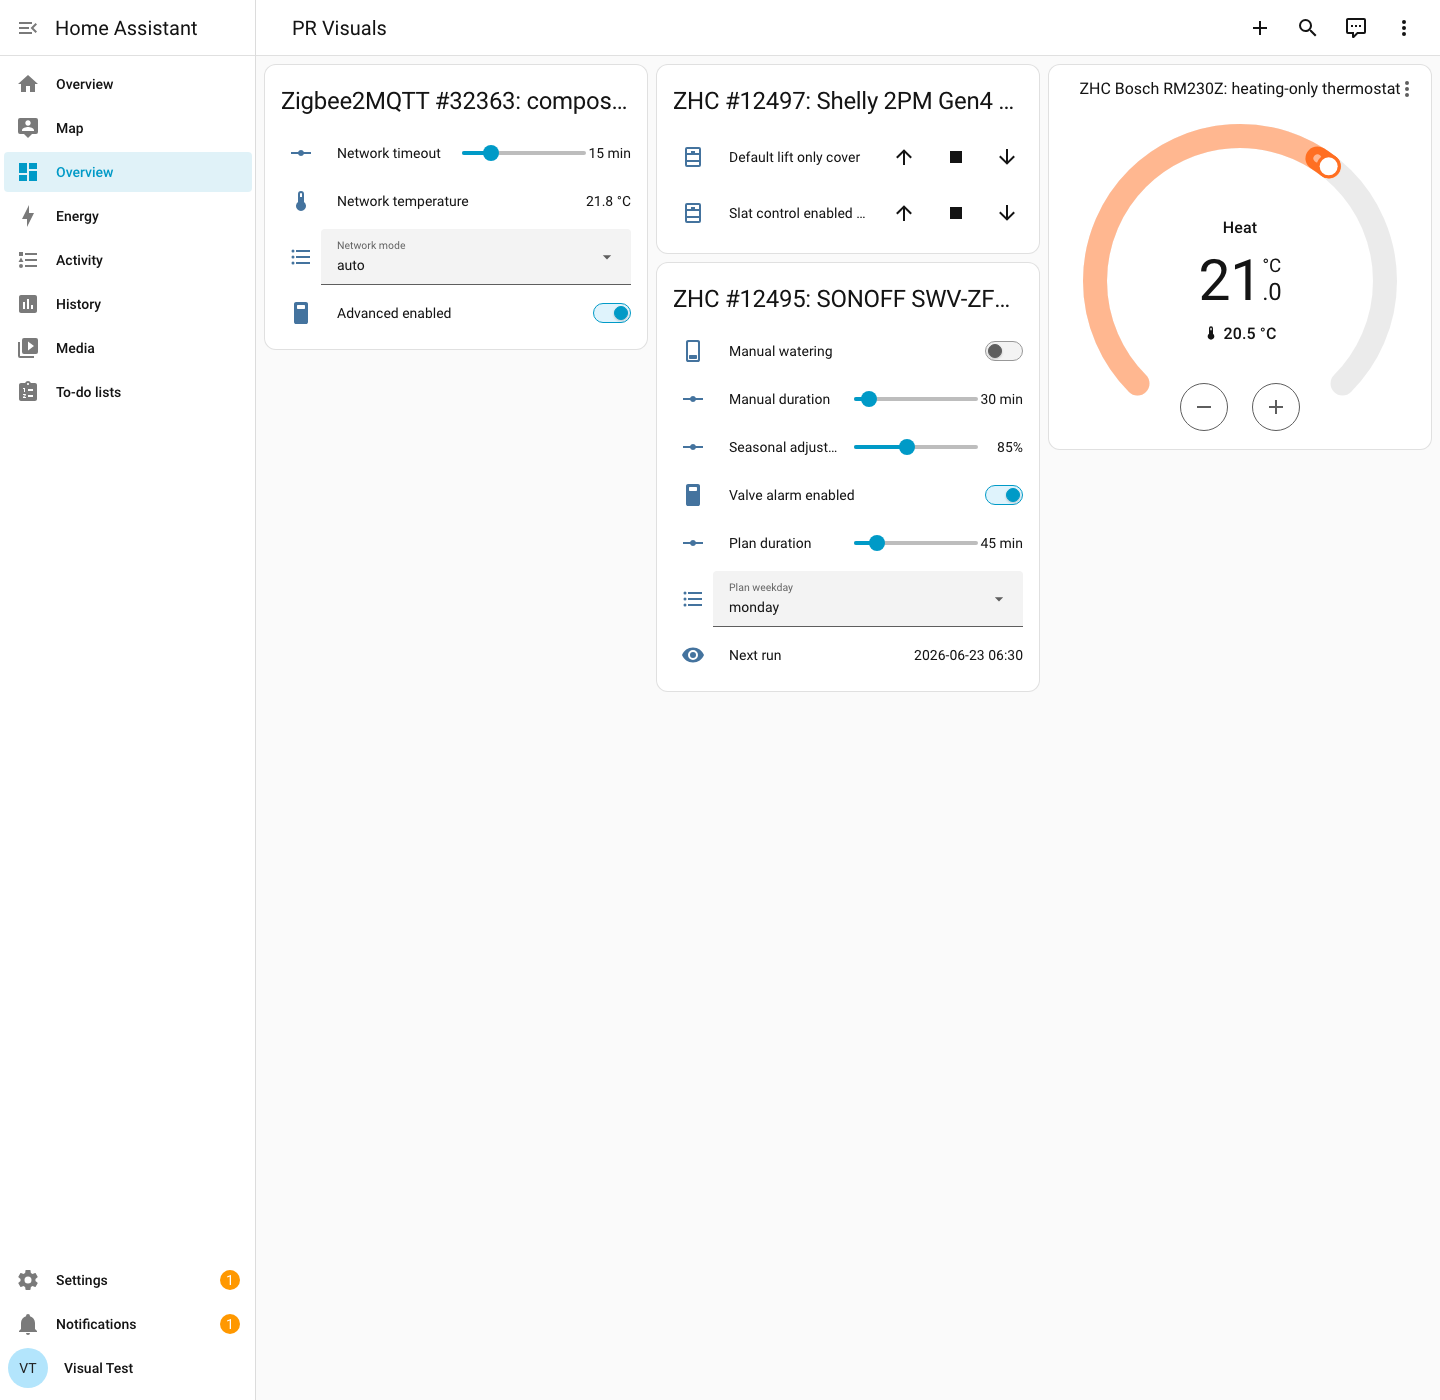Open Default lift only cover upward
The width and height of the screenshot is (1440, 1400).
pos(904,157)
